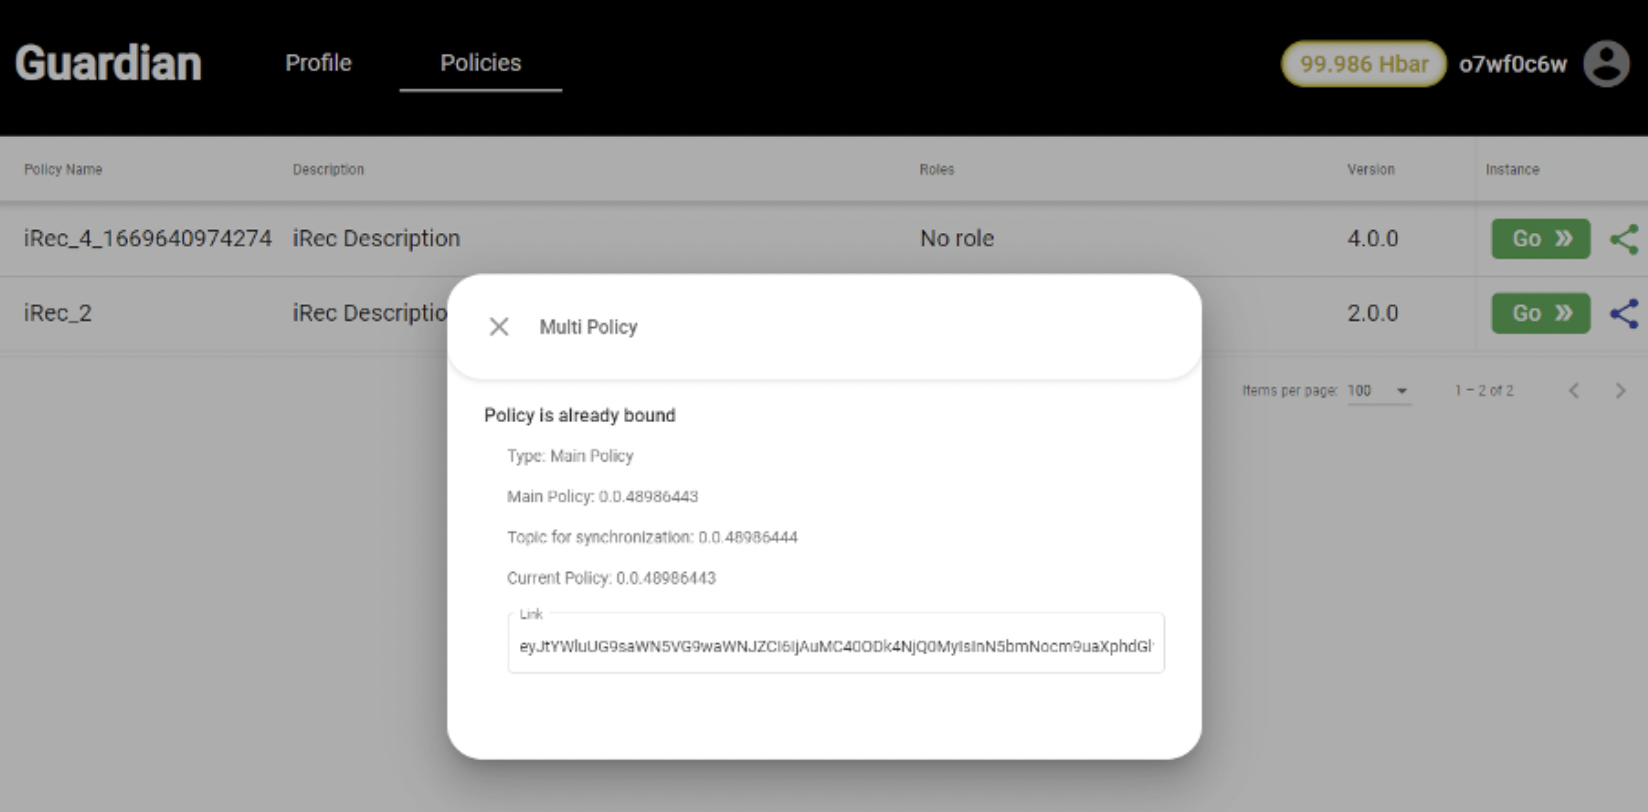Click the 99.986 Hbar balance badge
Screen dimensions: 1648x812
(x=1363, y=64)
